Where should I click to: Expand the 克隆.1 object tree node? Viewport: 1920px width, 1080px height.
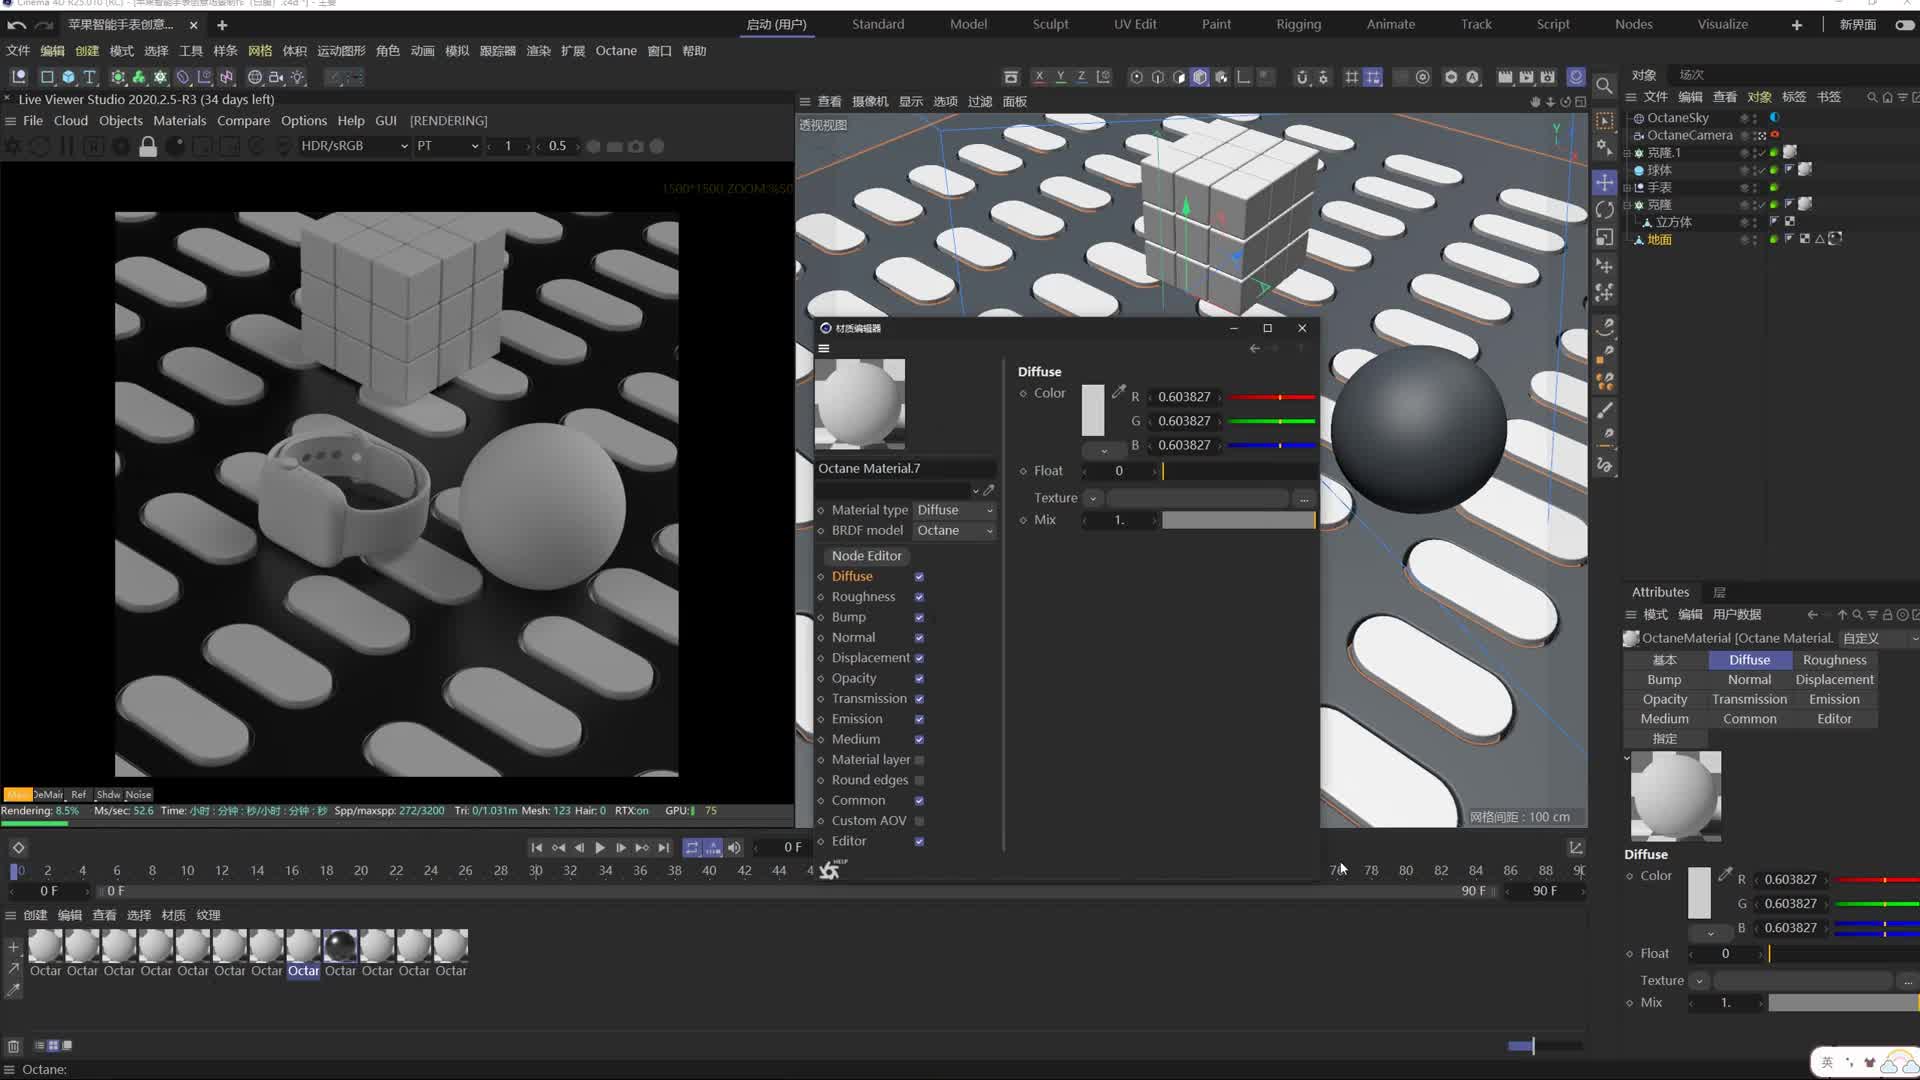point(1627,153)
